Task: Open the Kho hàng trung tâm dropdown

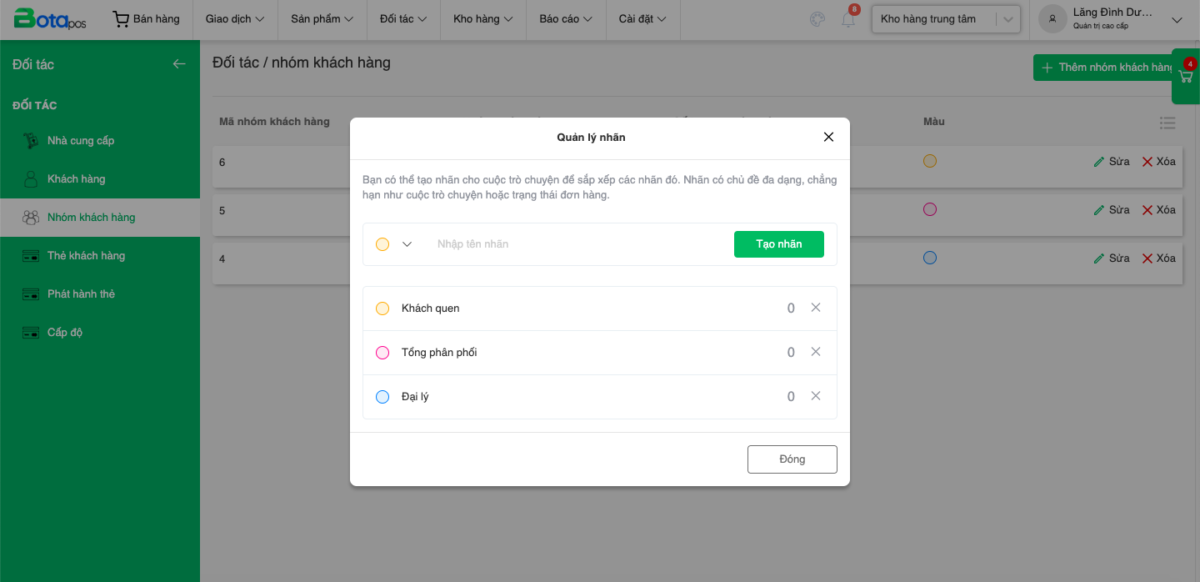Action: point(945,19)
